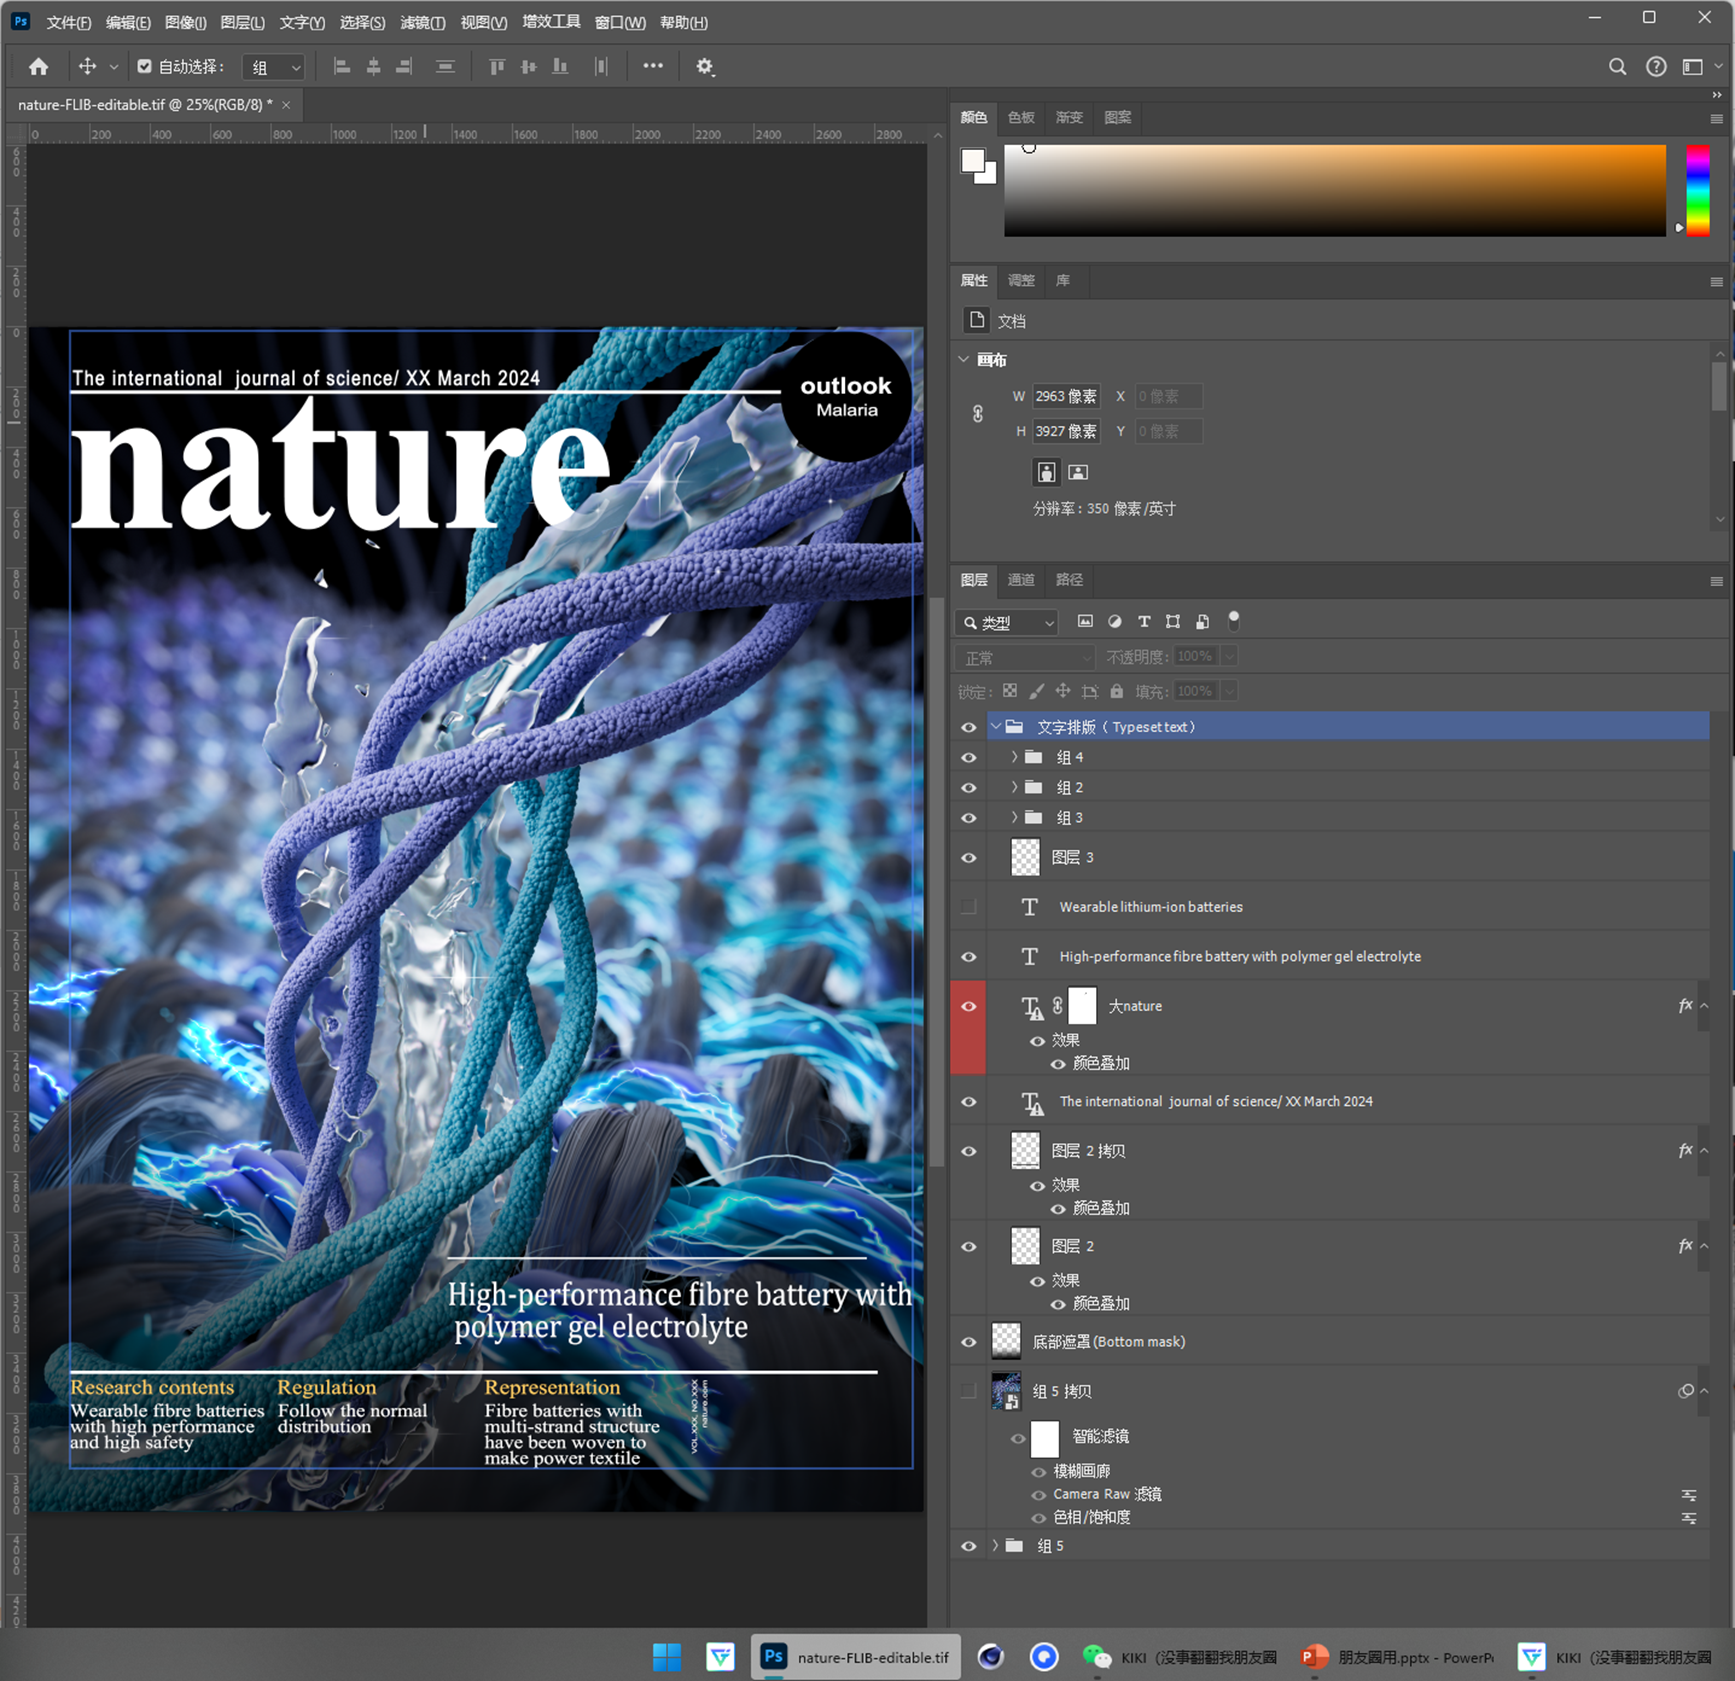Close the nature-FLIB-editable.tif document tab
This screenshot has width=1735, height=1681.
point(286,105)
